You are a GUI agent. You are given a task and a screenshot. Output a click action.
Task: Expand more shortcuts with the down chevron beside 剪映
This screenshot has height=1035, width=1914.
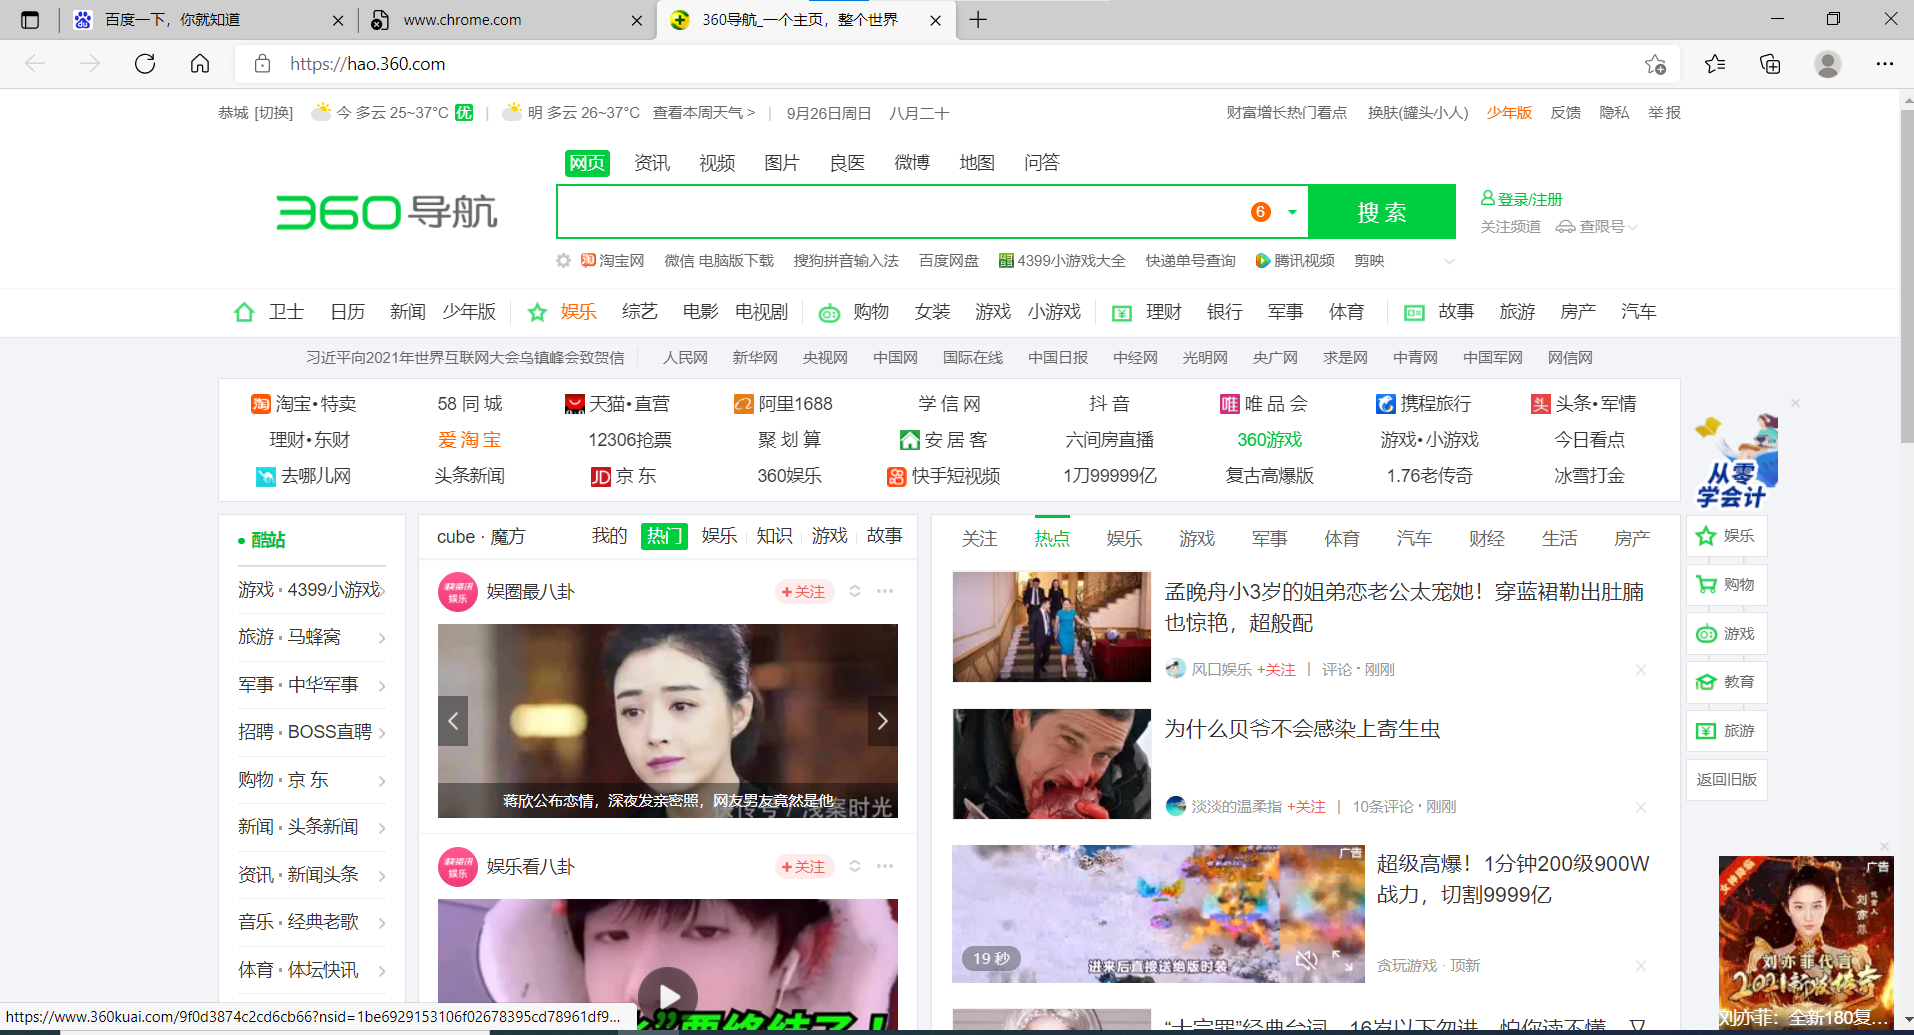click(1449, 261)
